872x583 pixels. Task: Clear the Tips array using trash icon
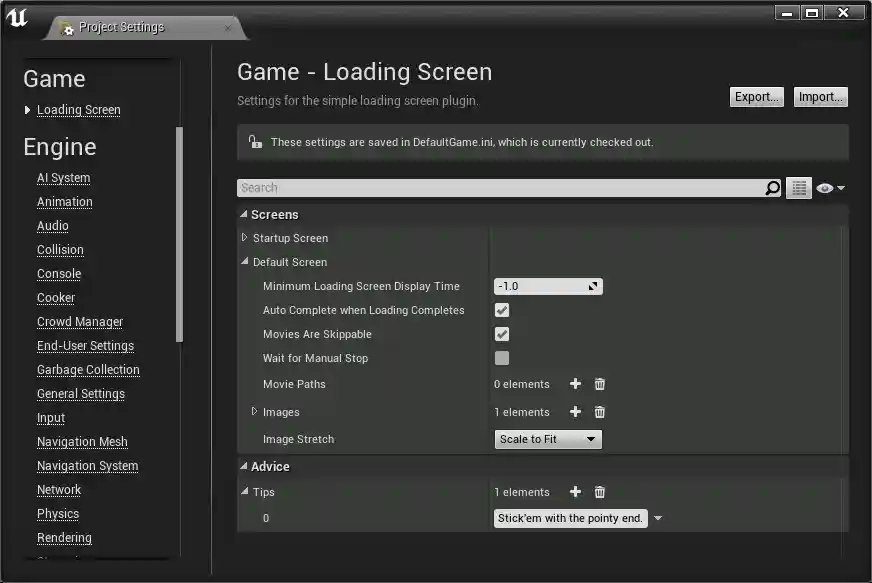599,492
